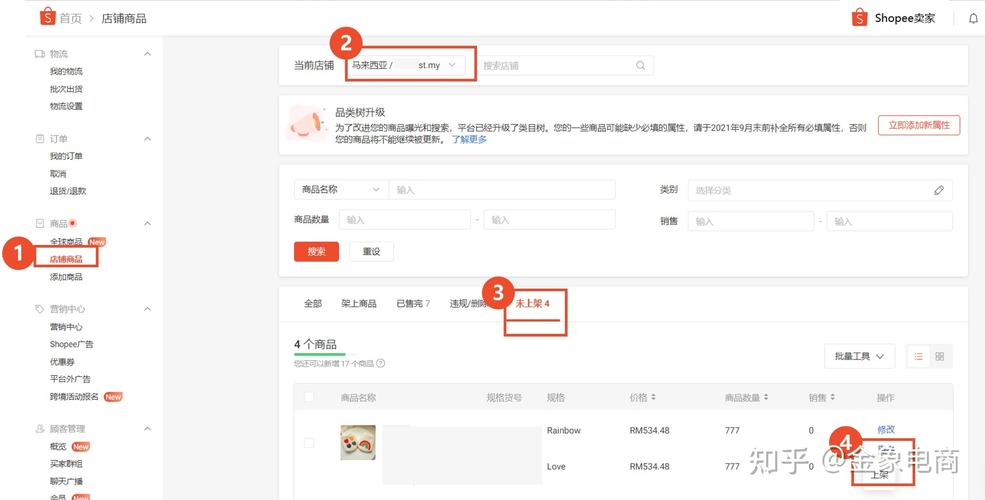Click the product name 输入 field
The image size is (985, 500).
pyautogui.click(x=502, y=189)
